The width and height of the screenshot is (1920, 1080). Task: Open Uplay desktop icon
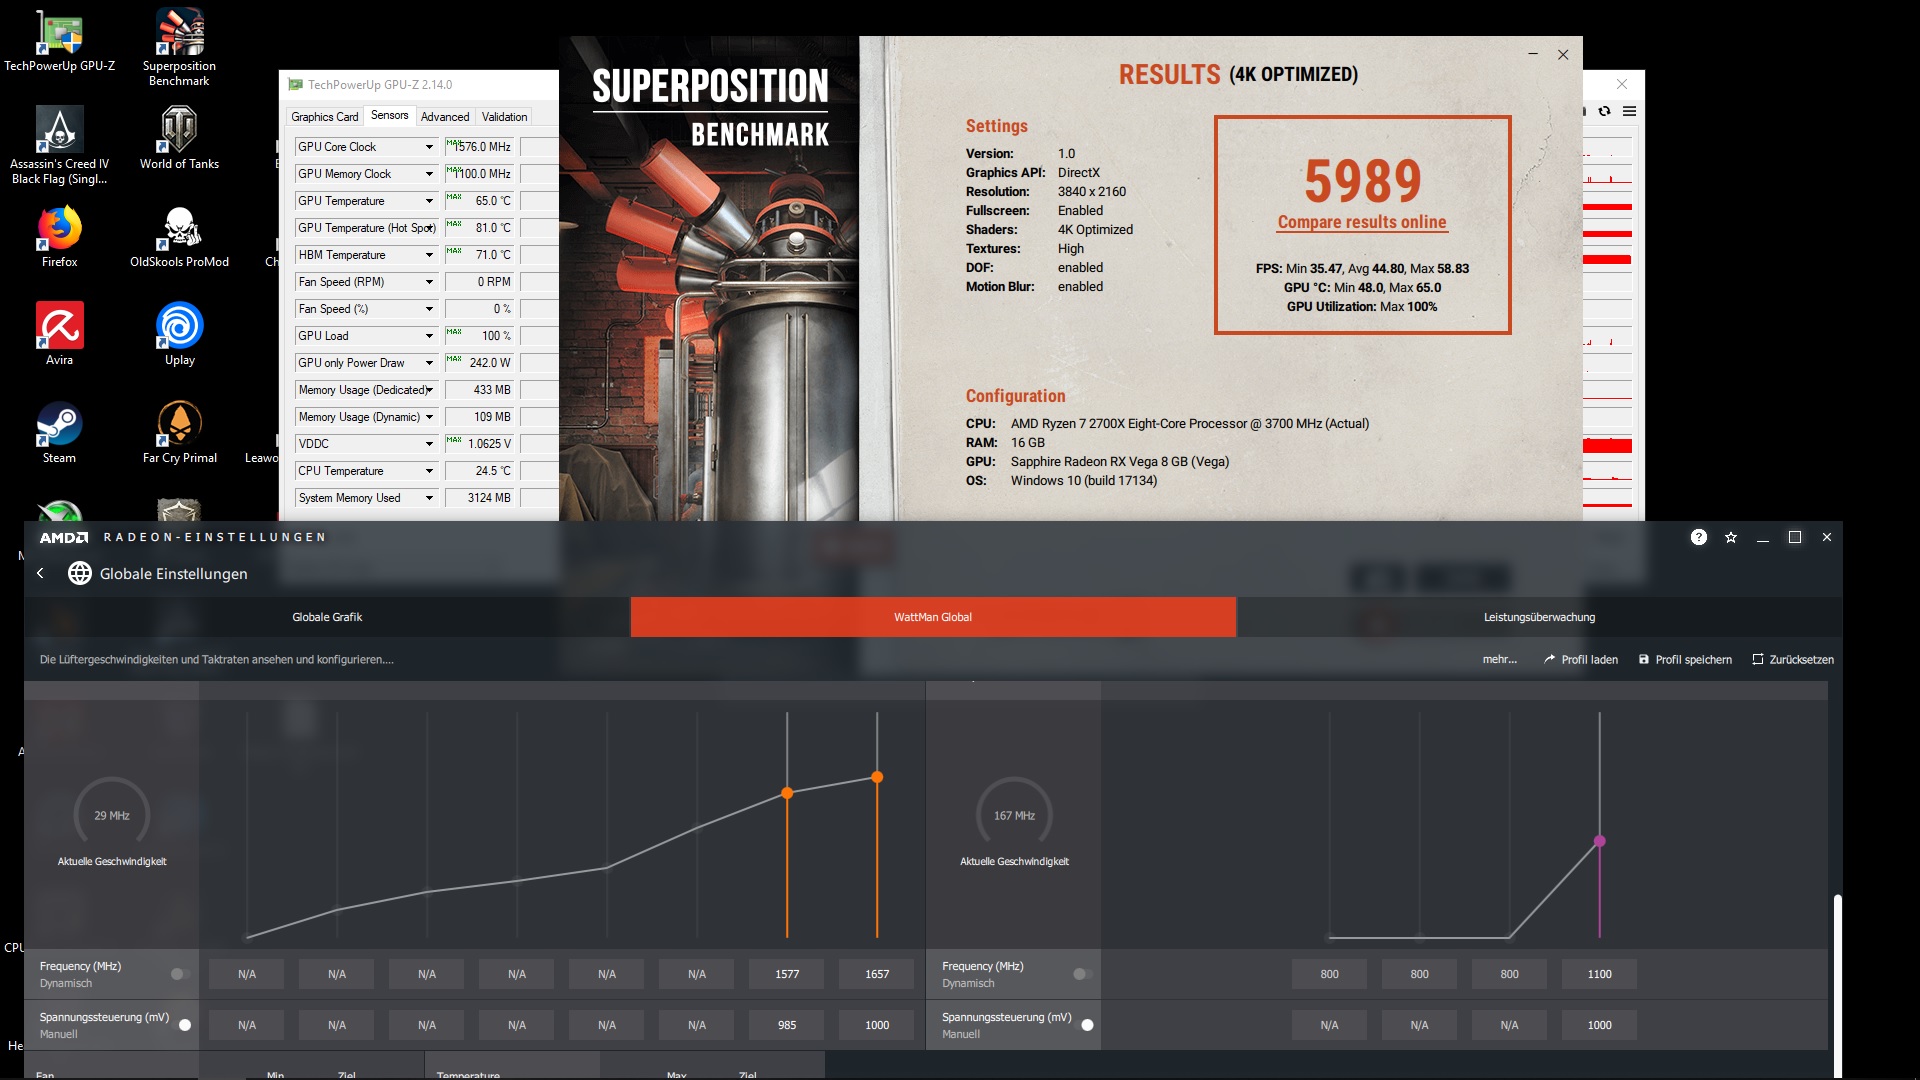coord(179,334)
